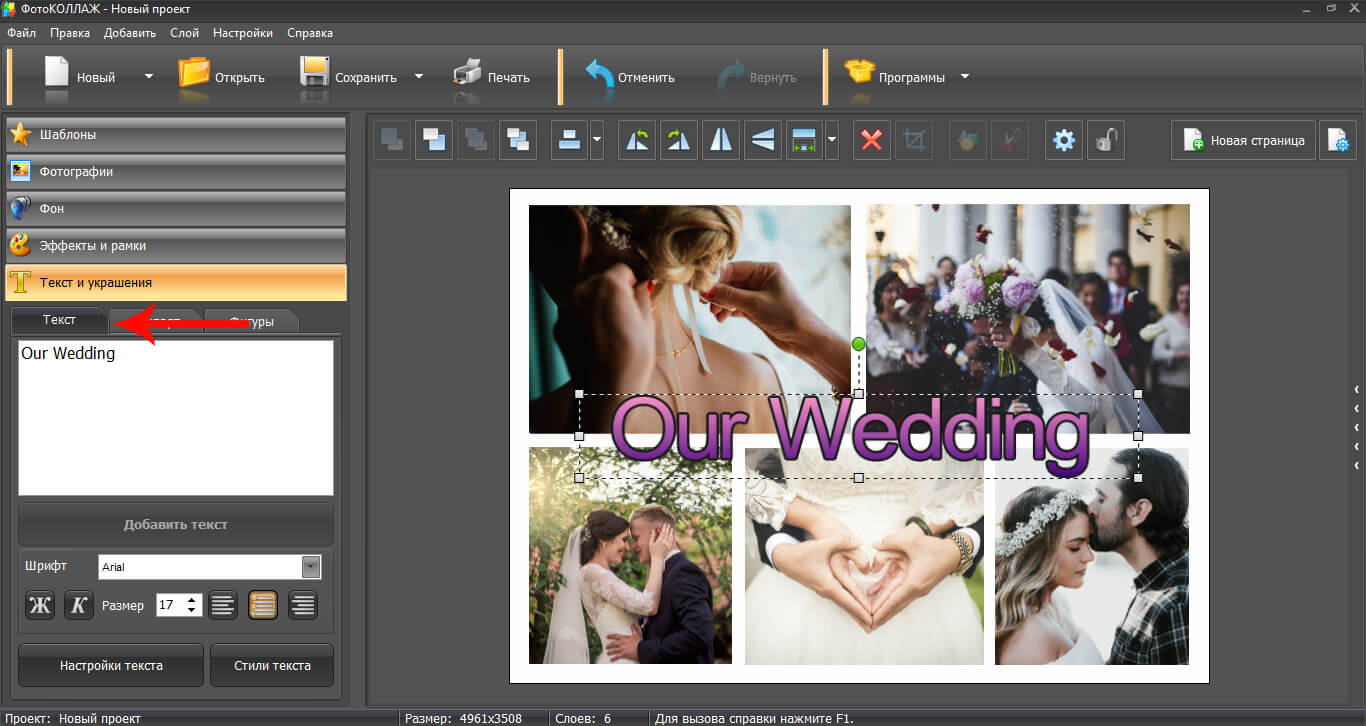
Task: Open the page settings icon
Action: click(1338, 140)
